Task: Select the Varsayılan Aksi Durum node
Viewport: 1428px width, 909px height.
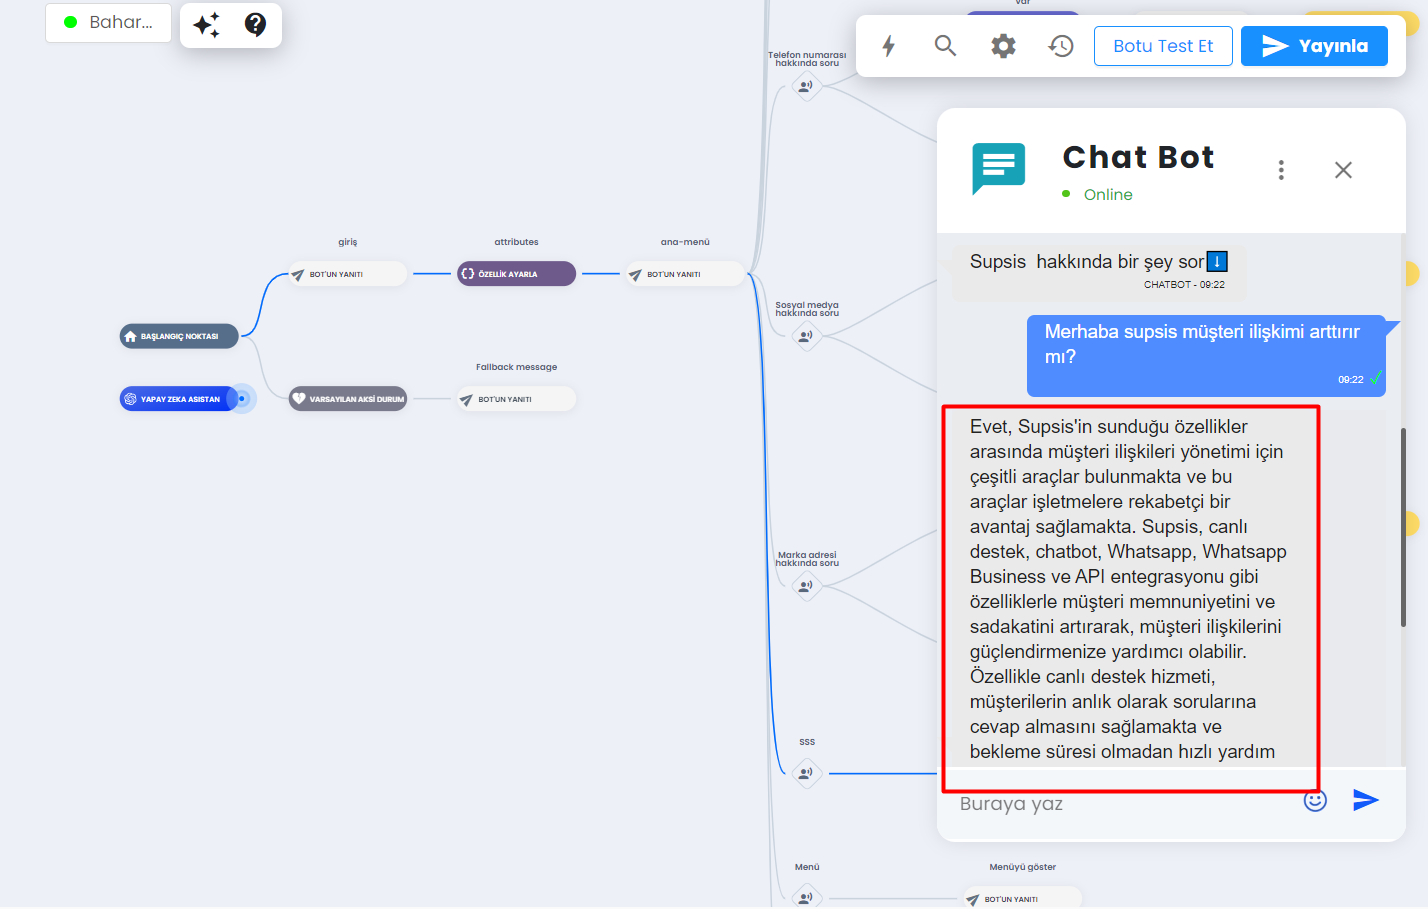Action: tap(348, 399)
